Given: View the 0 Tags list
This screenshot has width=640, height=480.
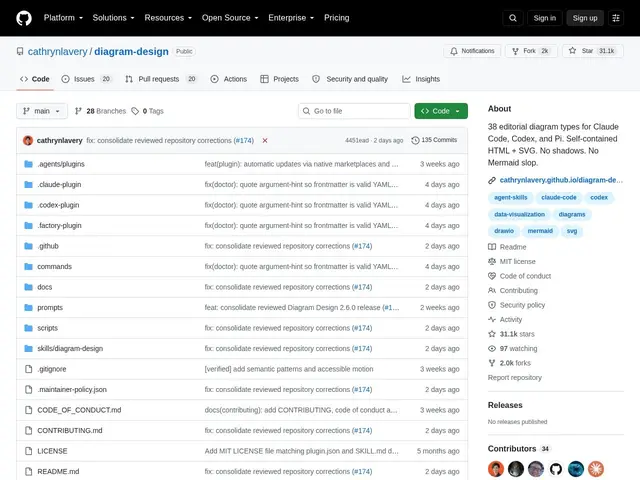Looking at the screenshot, I should click(x=148, y=111).
